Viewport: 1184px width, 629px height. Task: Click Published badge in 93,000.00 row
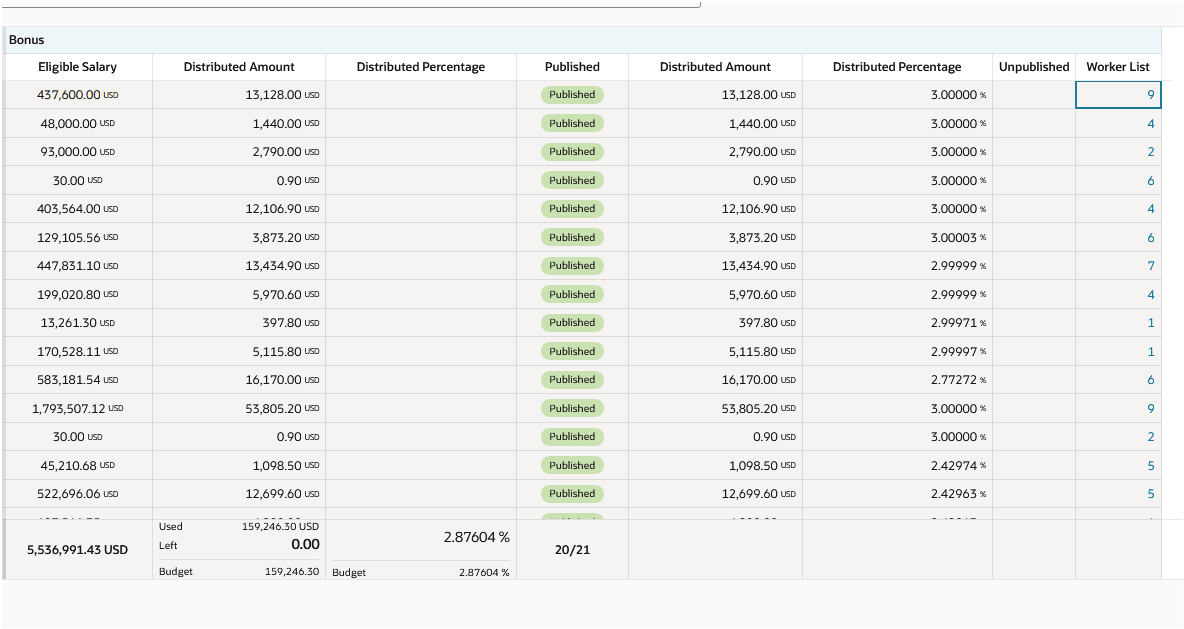pos(572,152)
